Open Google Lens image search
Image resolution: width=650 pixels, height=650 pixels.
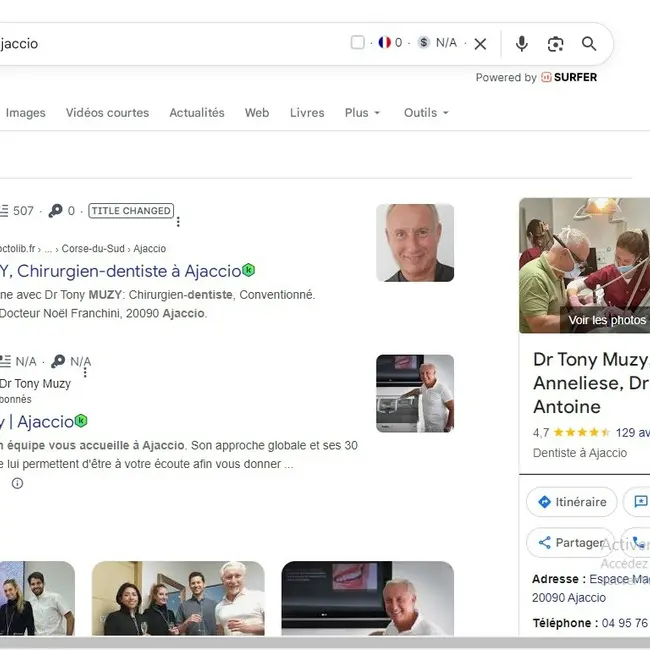point(555,44)
